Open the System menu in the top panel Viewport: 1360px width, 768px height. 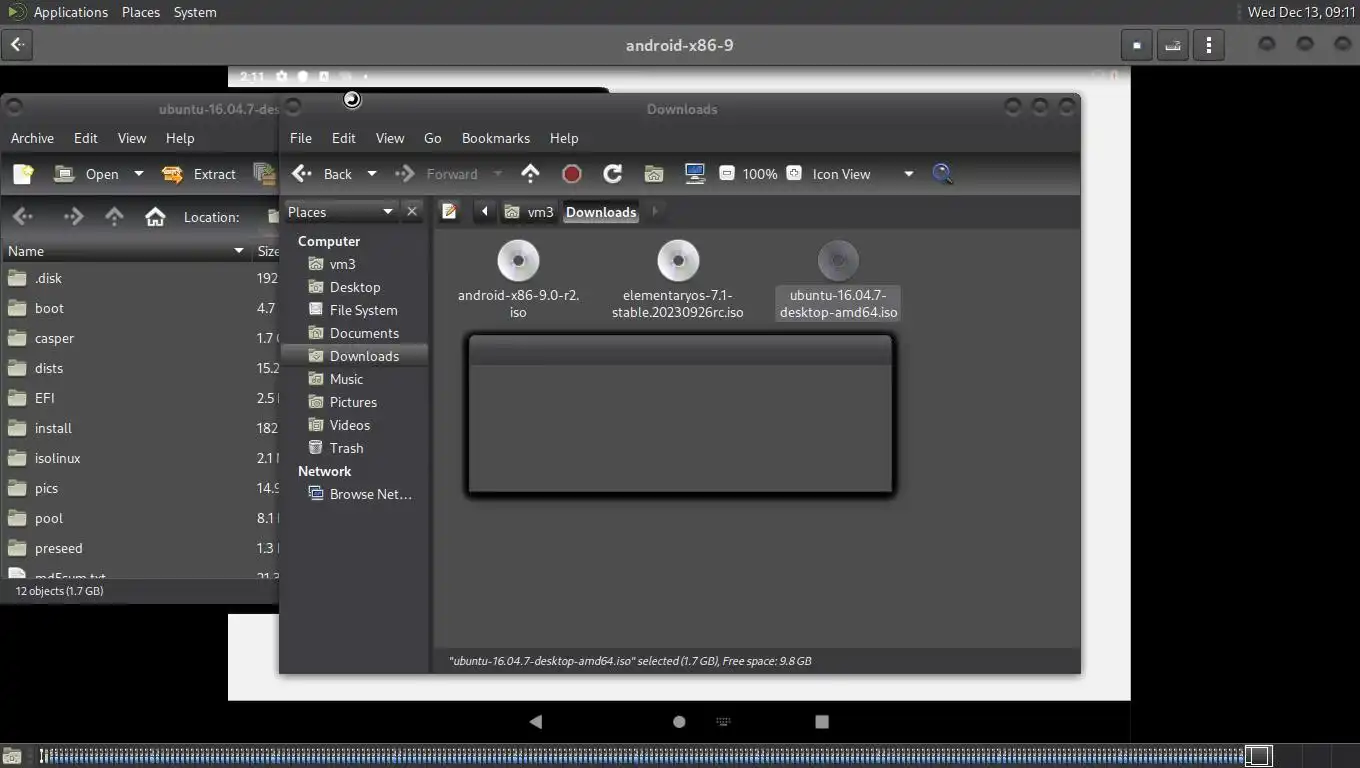pyautogui.click(x=195, y=12)
